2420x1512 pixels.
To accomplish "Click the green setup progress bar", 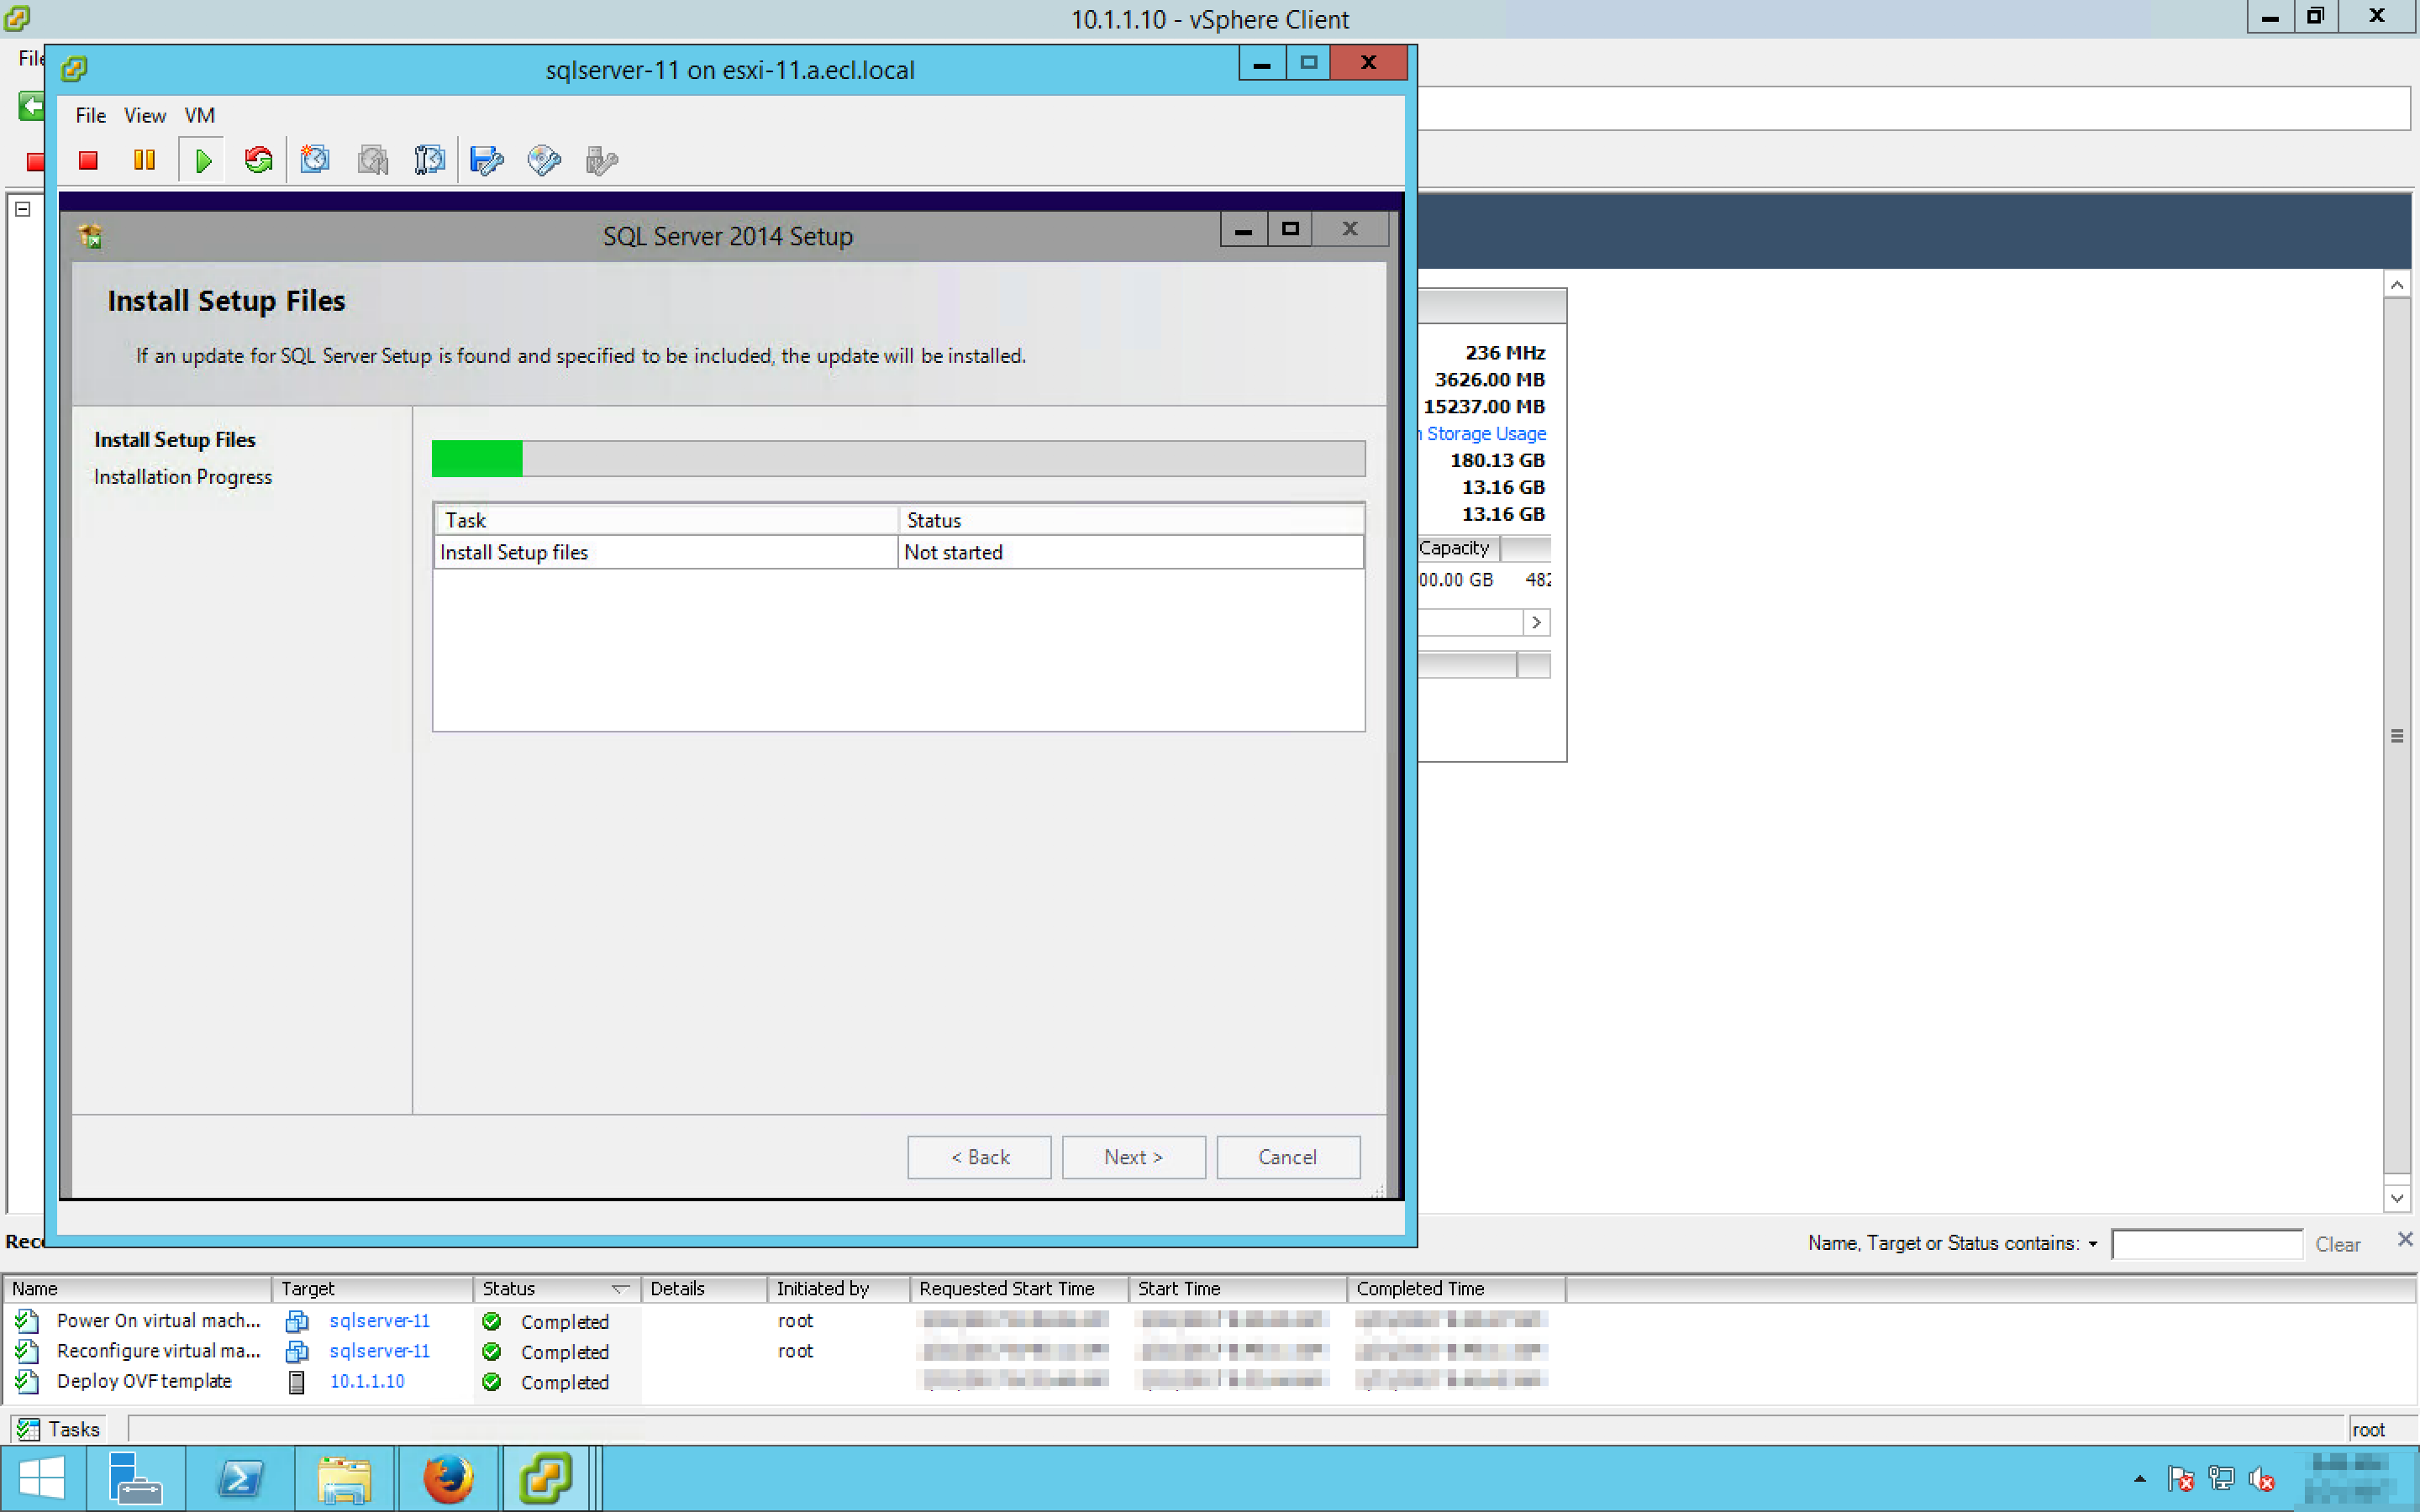I will (x=477, y=459).
